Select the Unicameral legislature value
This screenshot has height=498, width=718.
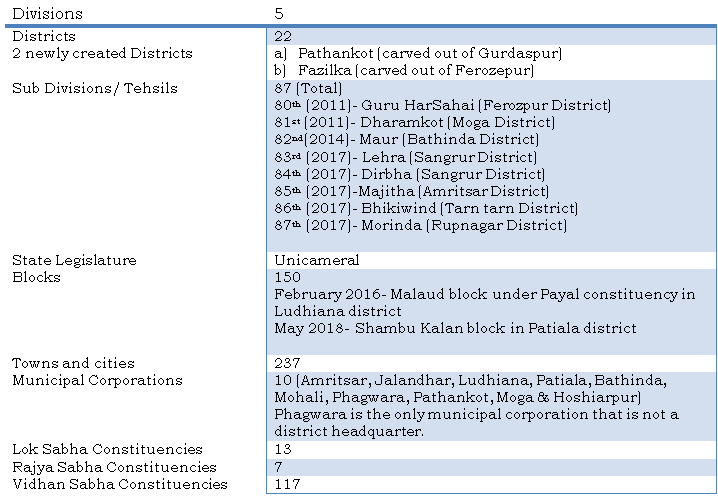(316, 260)
